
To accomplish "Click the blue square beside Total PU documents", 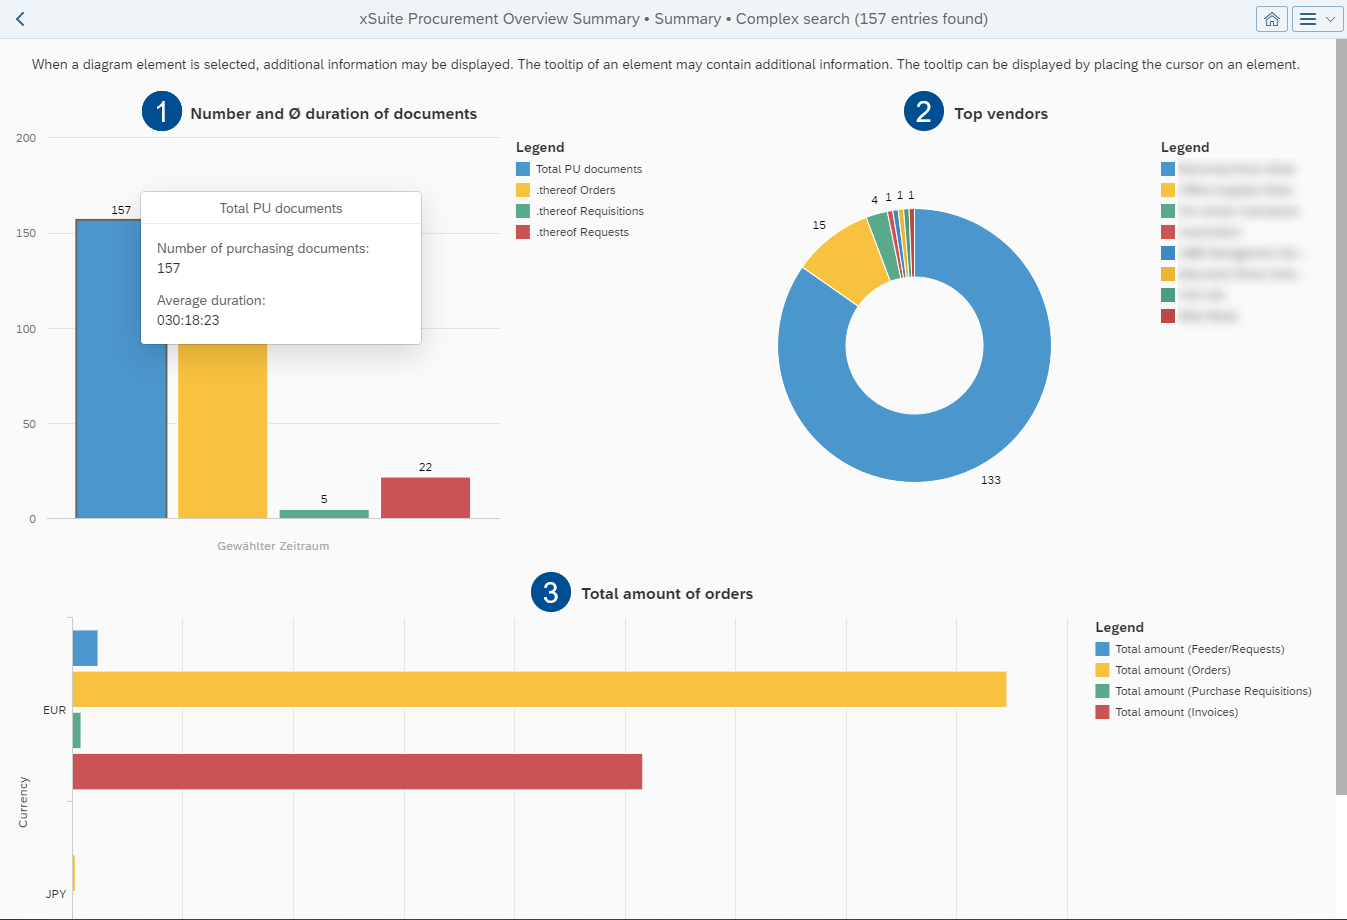I will (x=522, y=168).
